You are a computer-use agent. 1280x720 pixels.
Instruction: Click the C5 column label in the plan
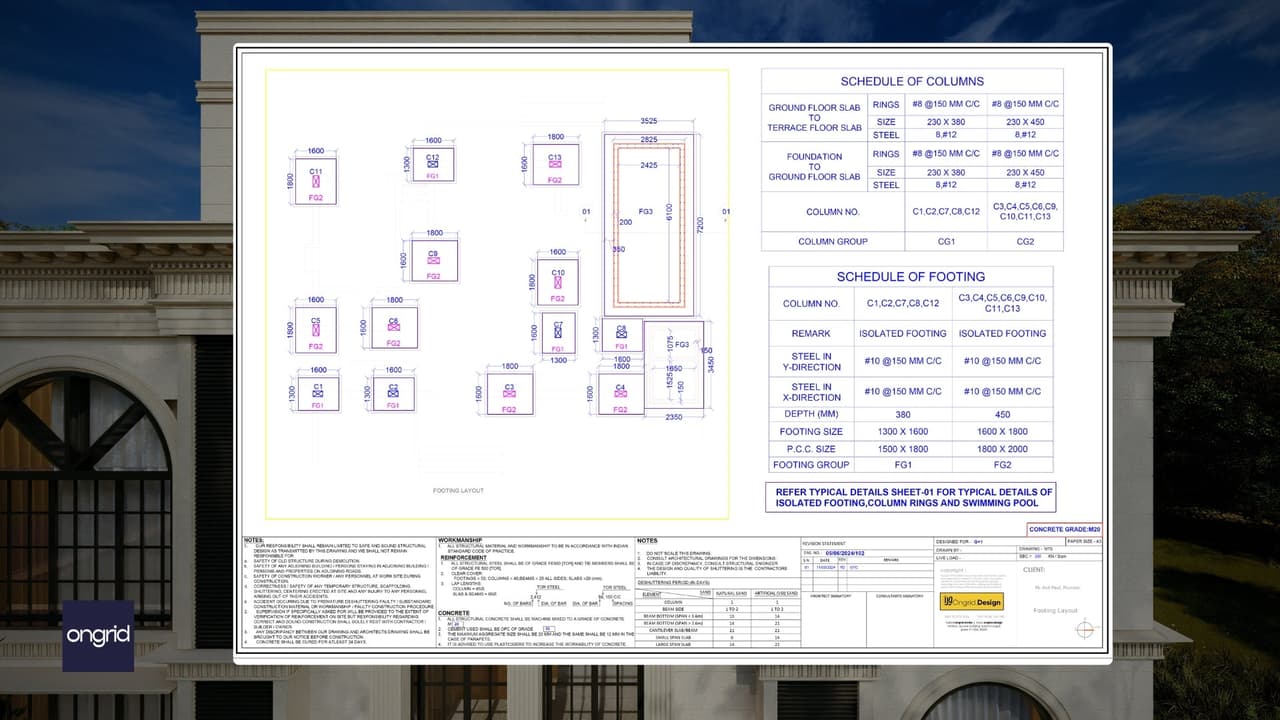point(316,321)
